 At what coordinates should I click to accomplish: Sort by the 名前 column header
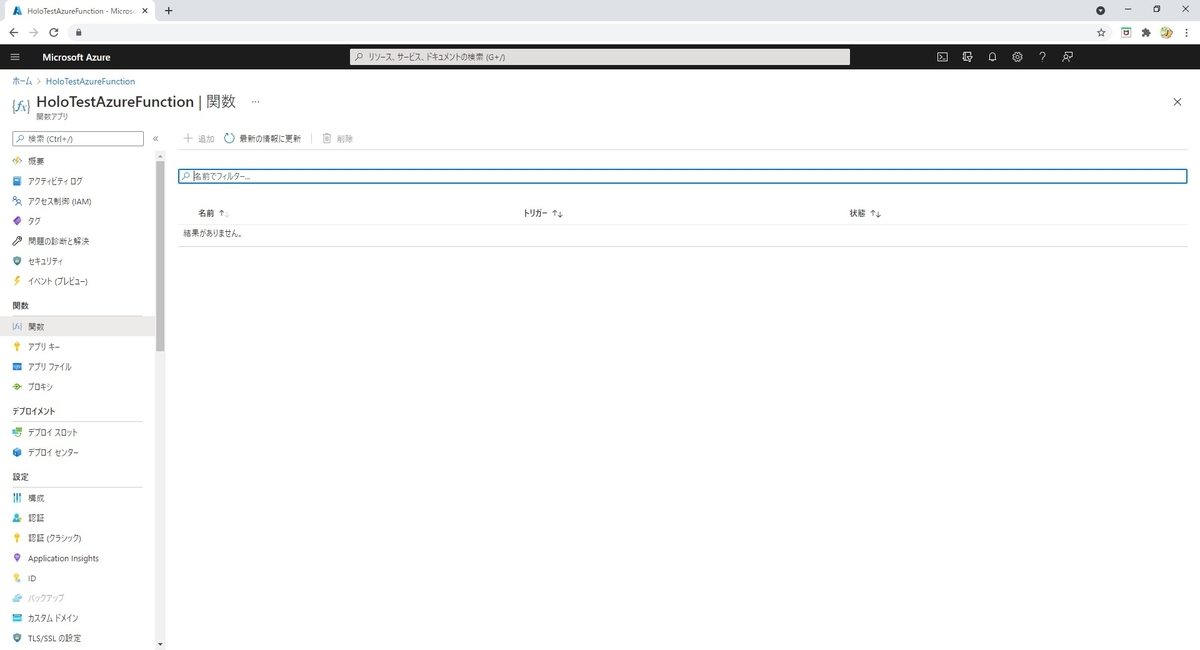pyautogui.click(x=213, y=213)
